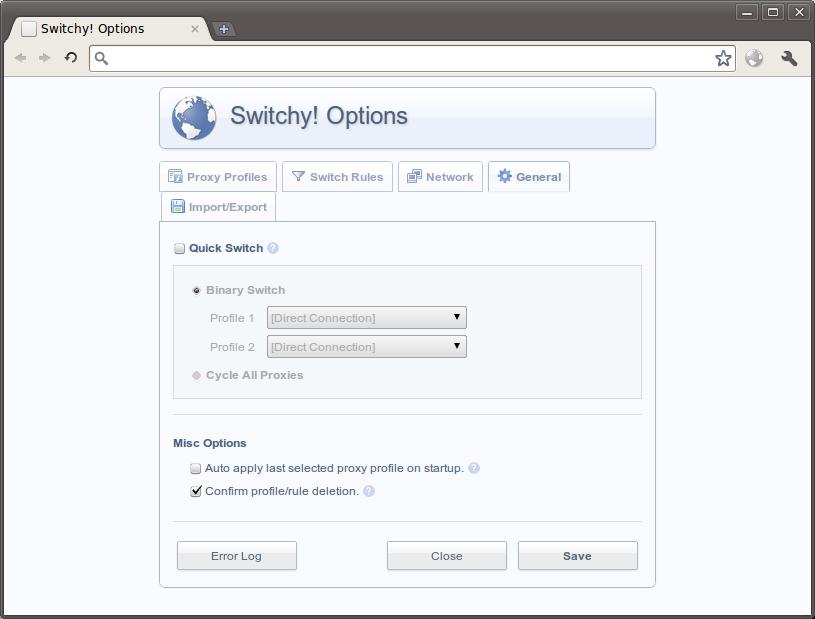The height and width of the screenshot is (619, 815).
Task: Save the options
Action: tap(577, 556)
